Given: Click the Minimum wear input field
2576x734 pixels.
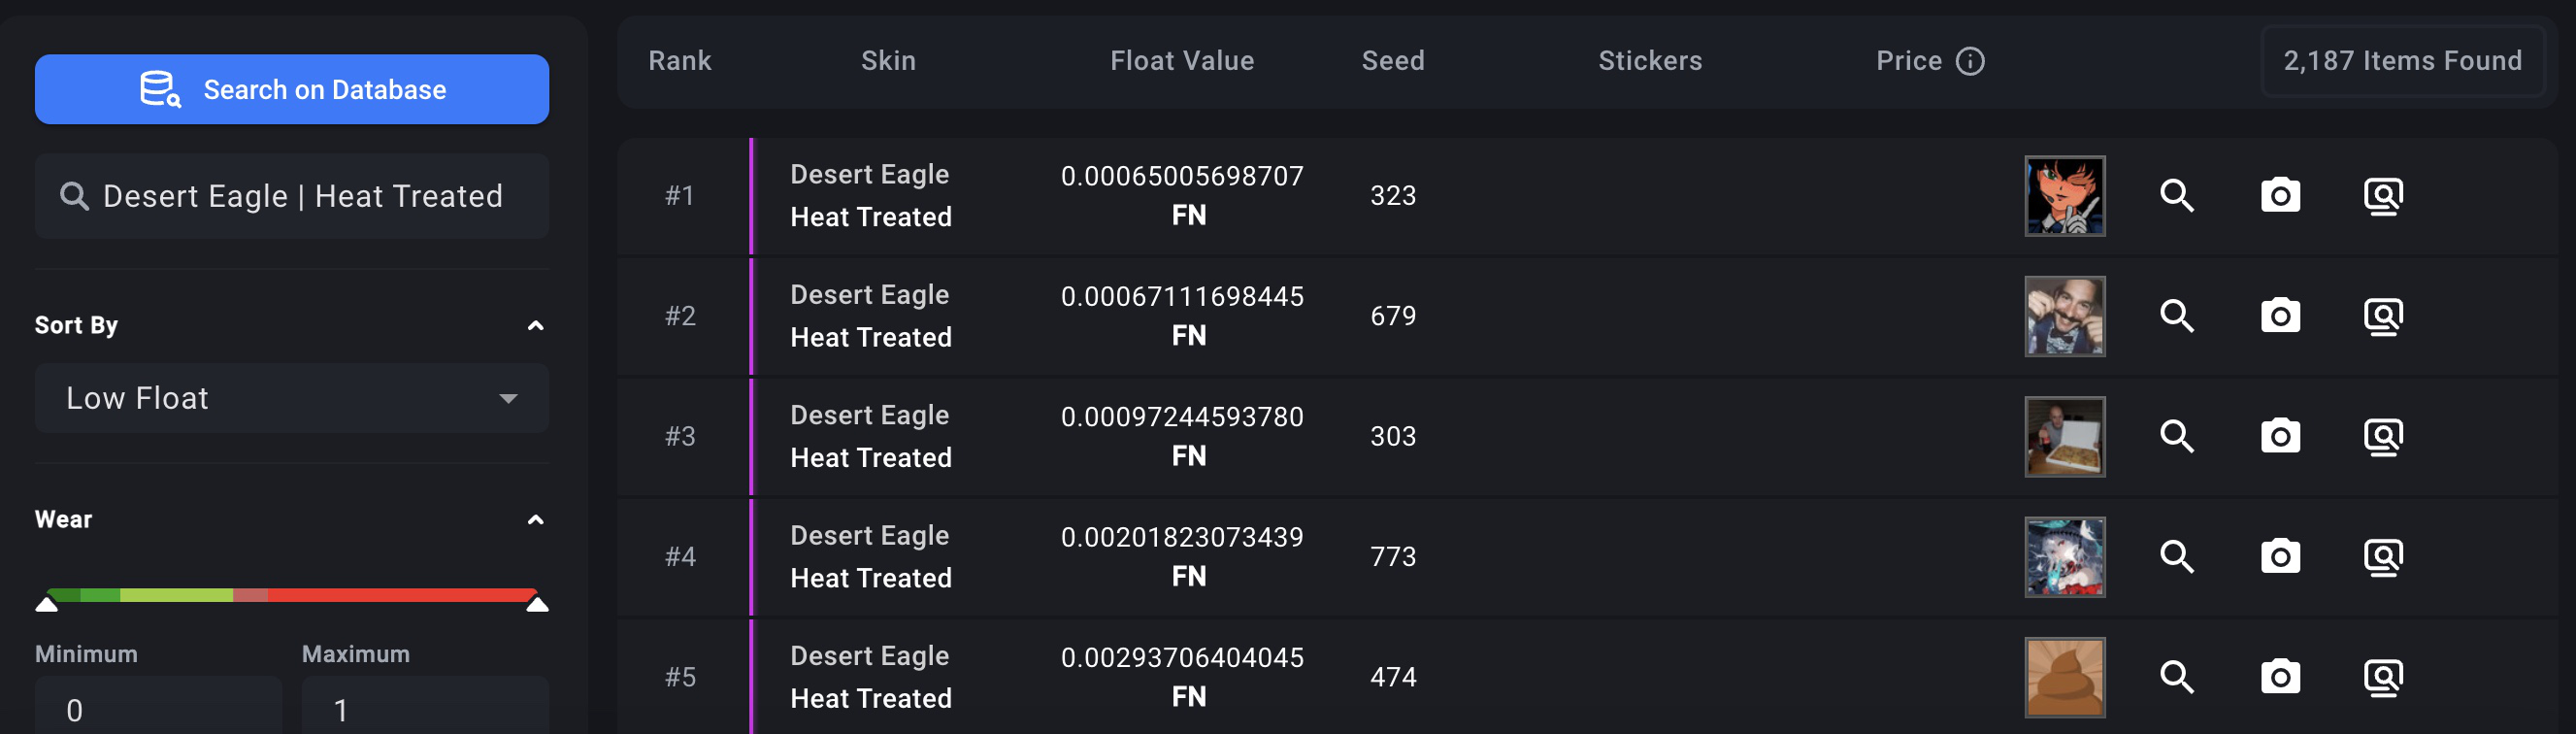Looking at the screenshot, I should click(158, 708).
